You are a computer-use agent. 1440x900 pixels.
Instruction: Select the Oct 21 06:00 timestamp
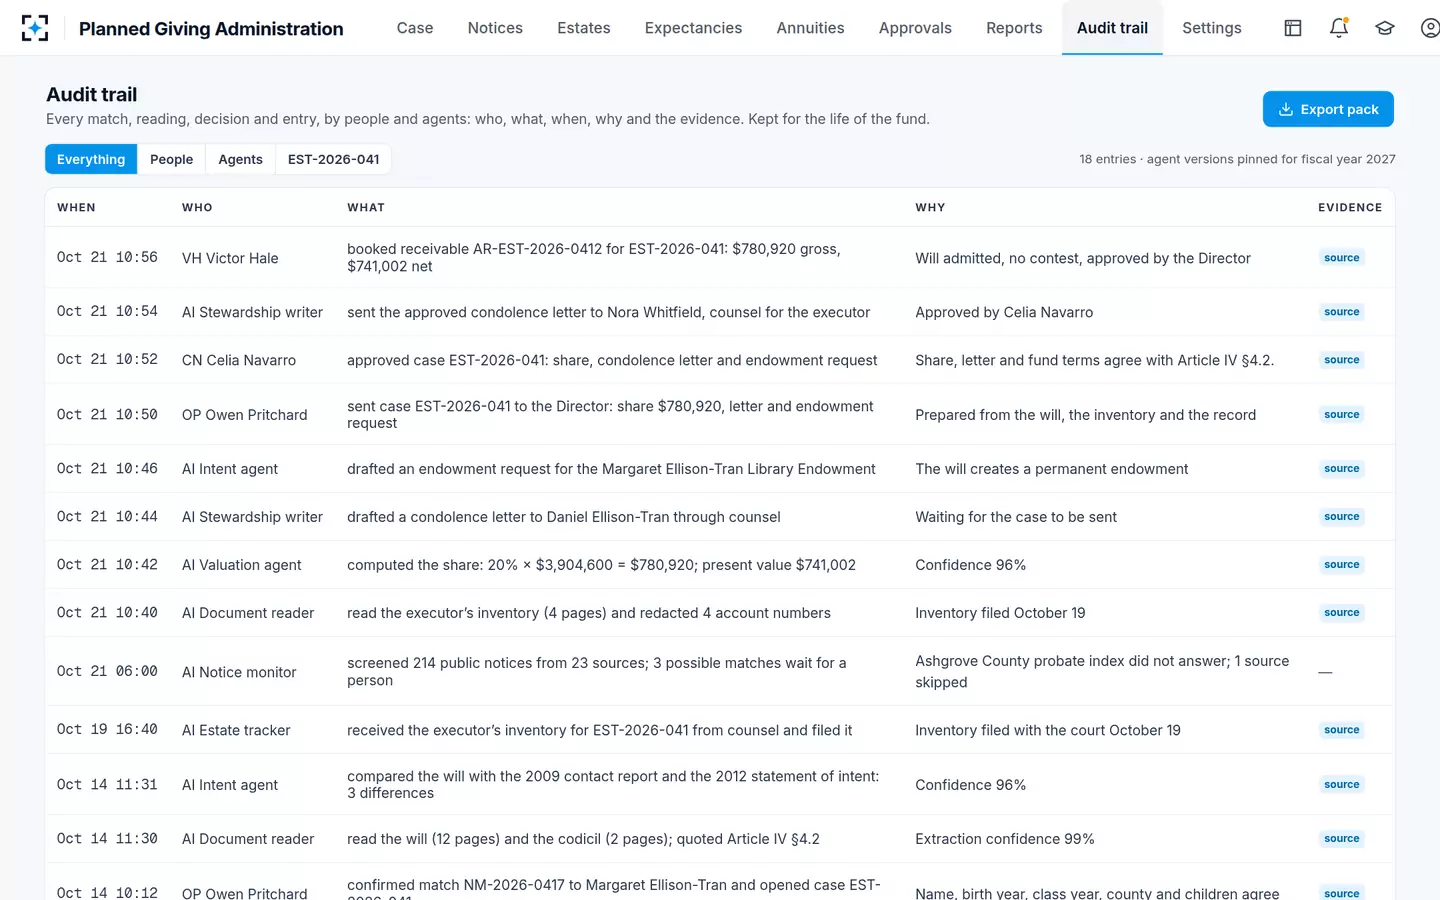(107, 671)
